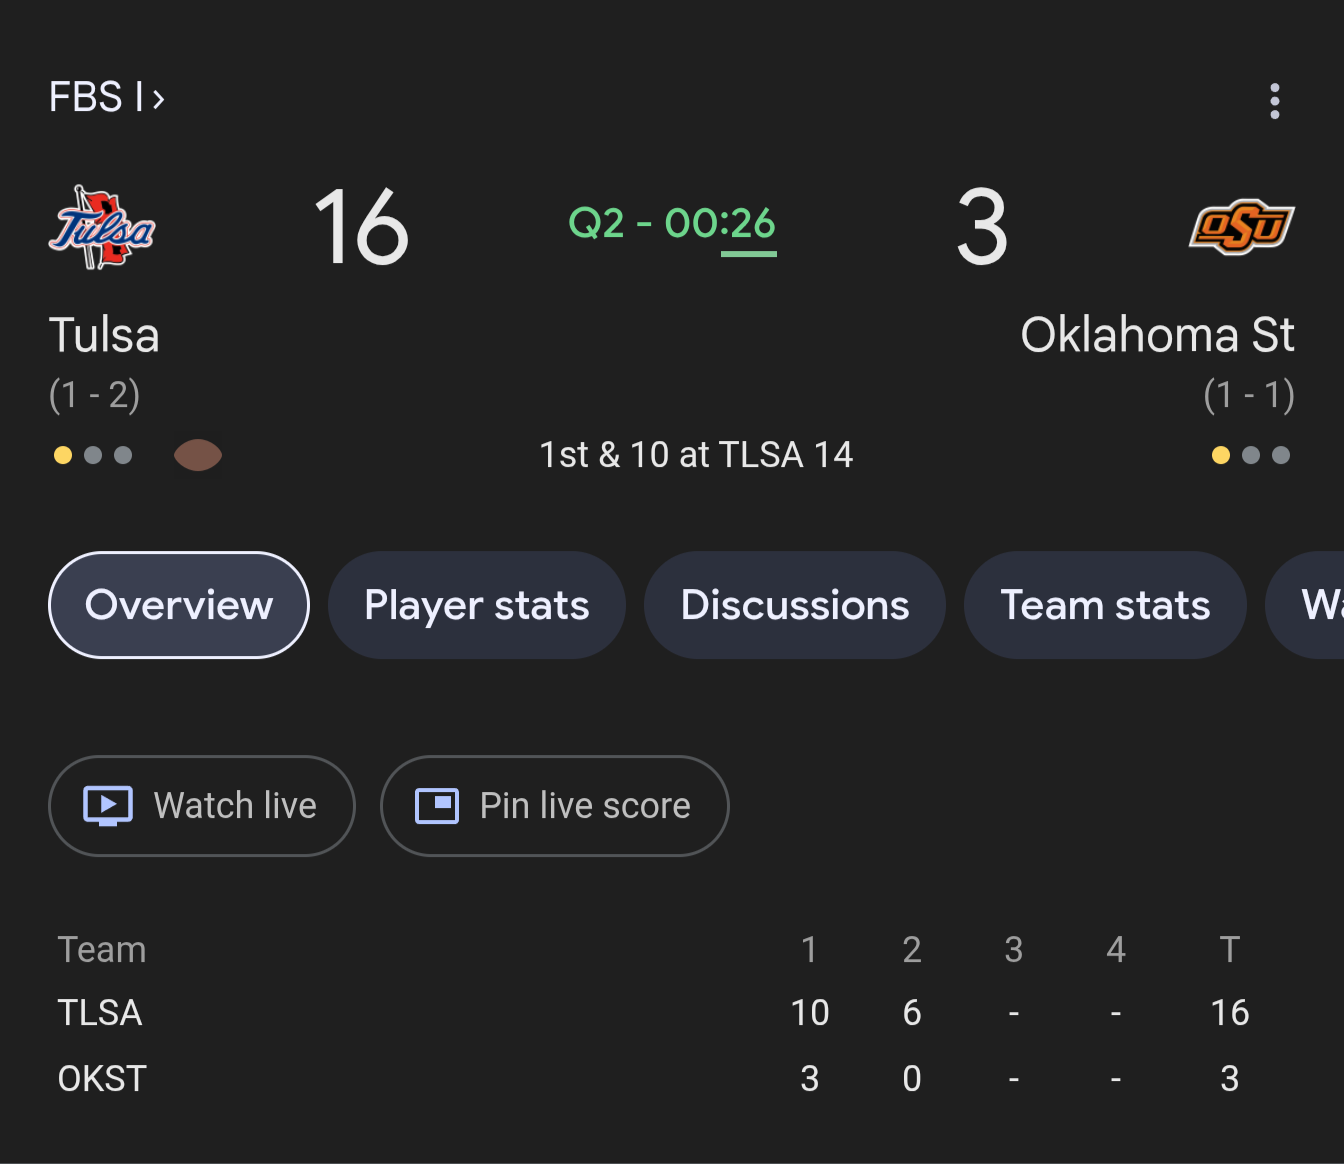Switch to the Player stats tab
Viewport: 1344px width, 1164px height.
click(477, 605)
